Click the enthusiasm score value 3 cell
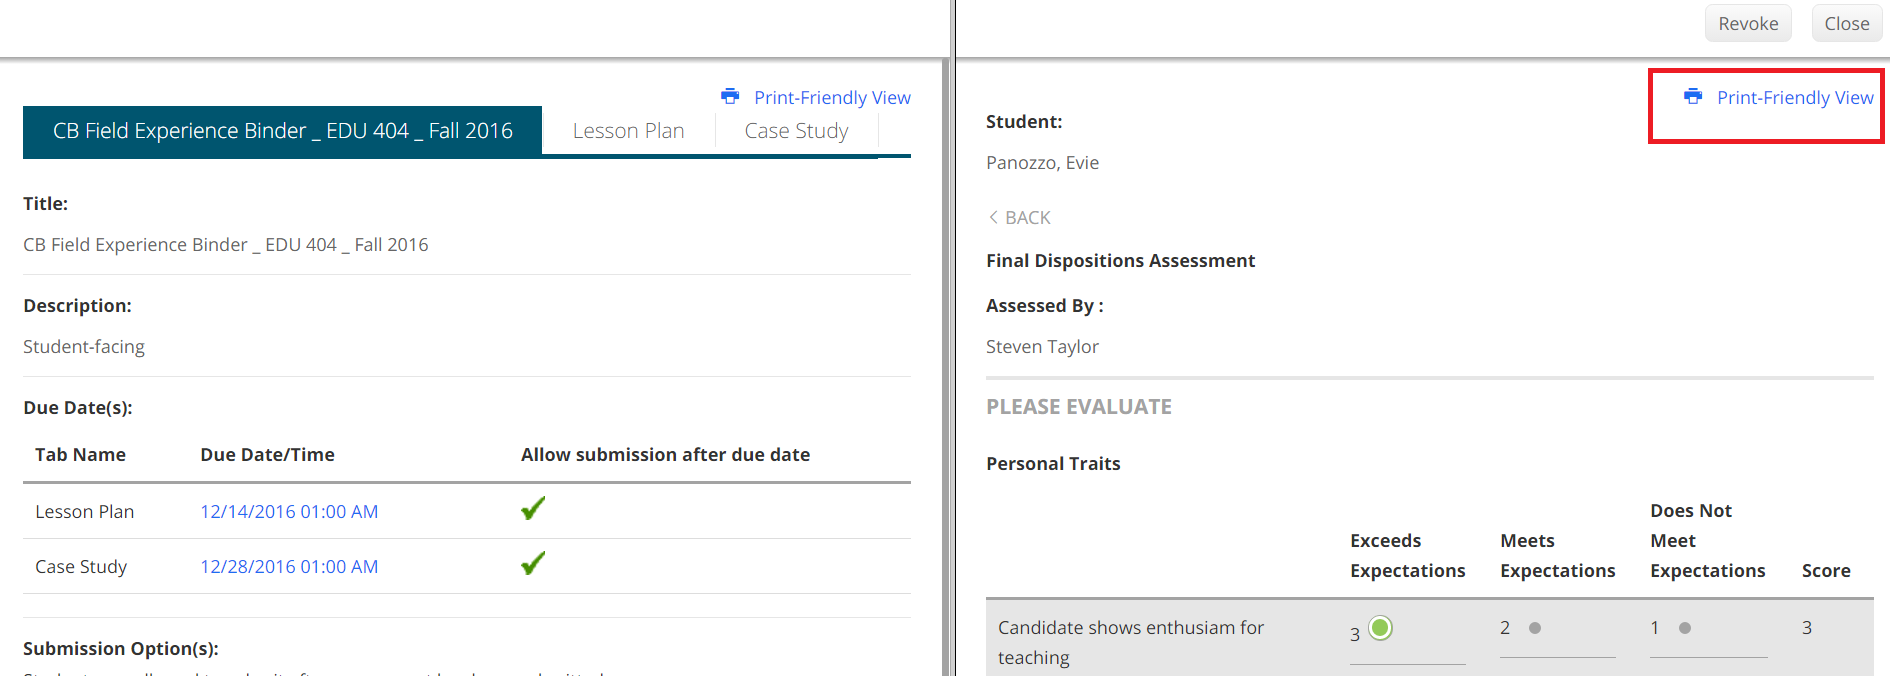This screenshot has width=1890, height=676. click(1807, 628)
